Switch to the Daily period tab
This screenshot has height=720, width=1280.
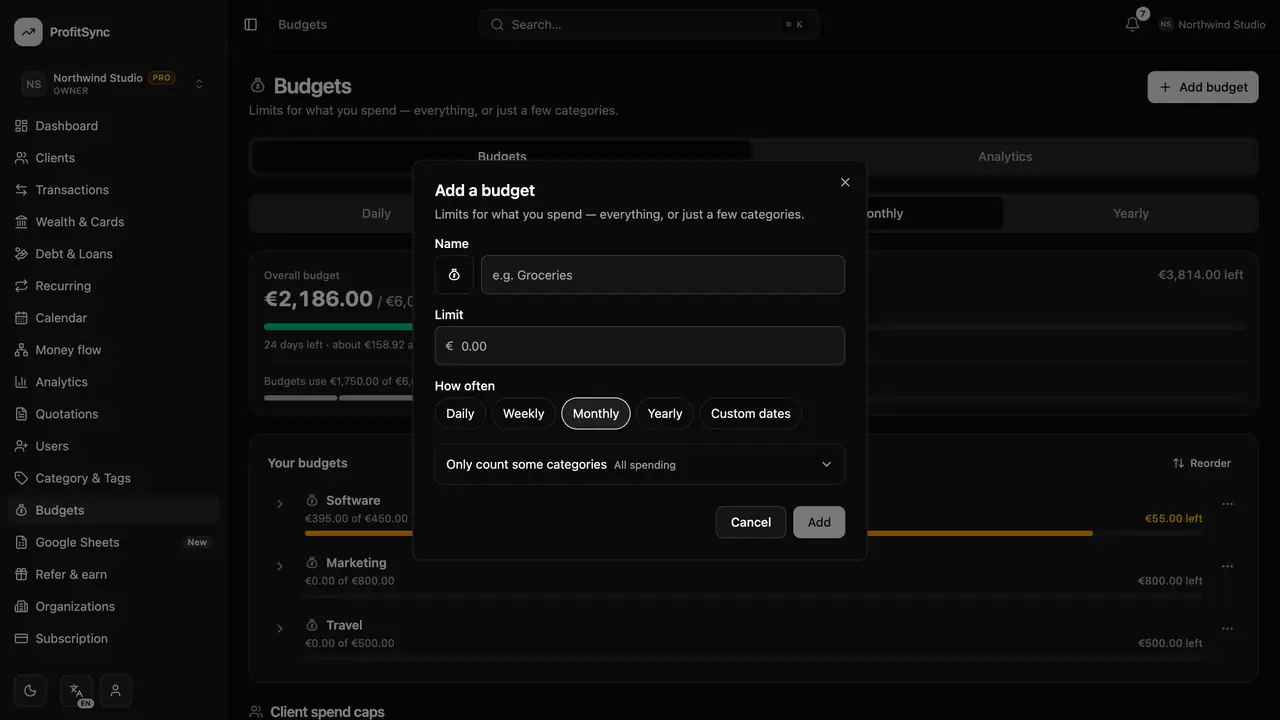pos(376,213)
